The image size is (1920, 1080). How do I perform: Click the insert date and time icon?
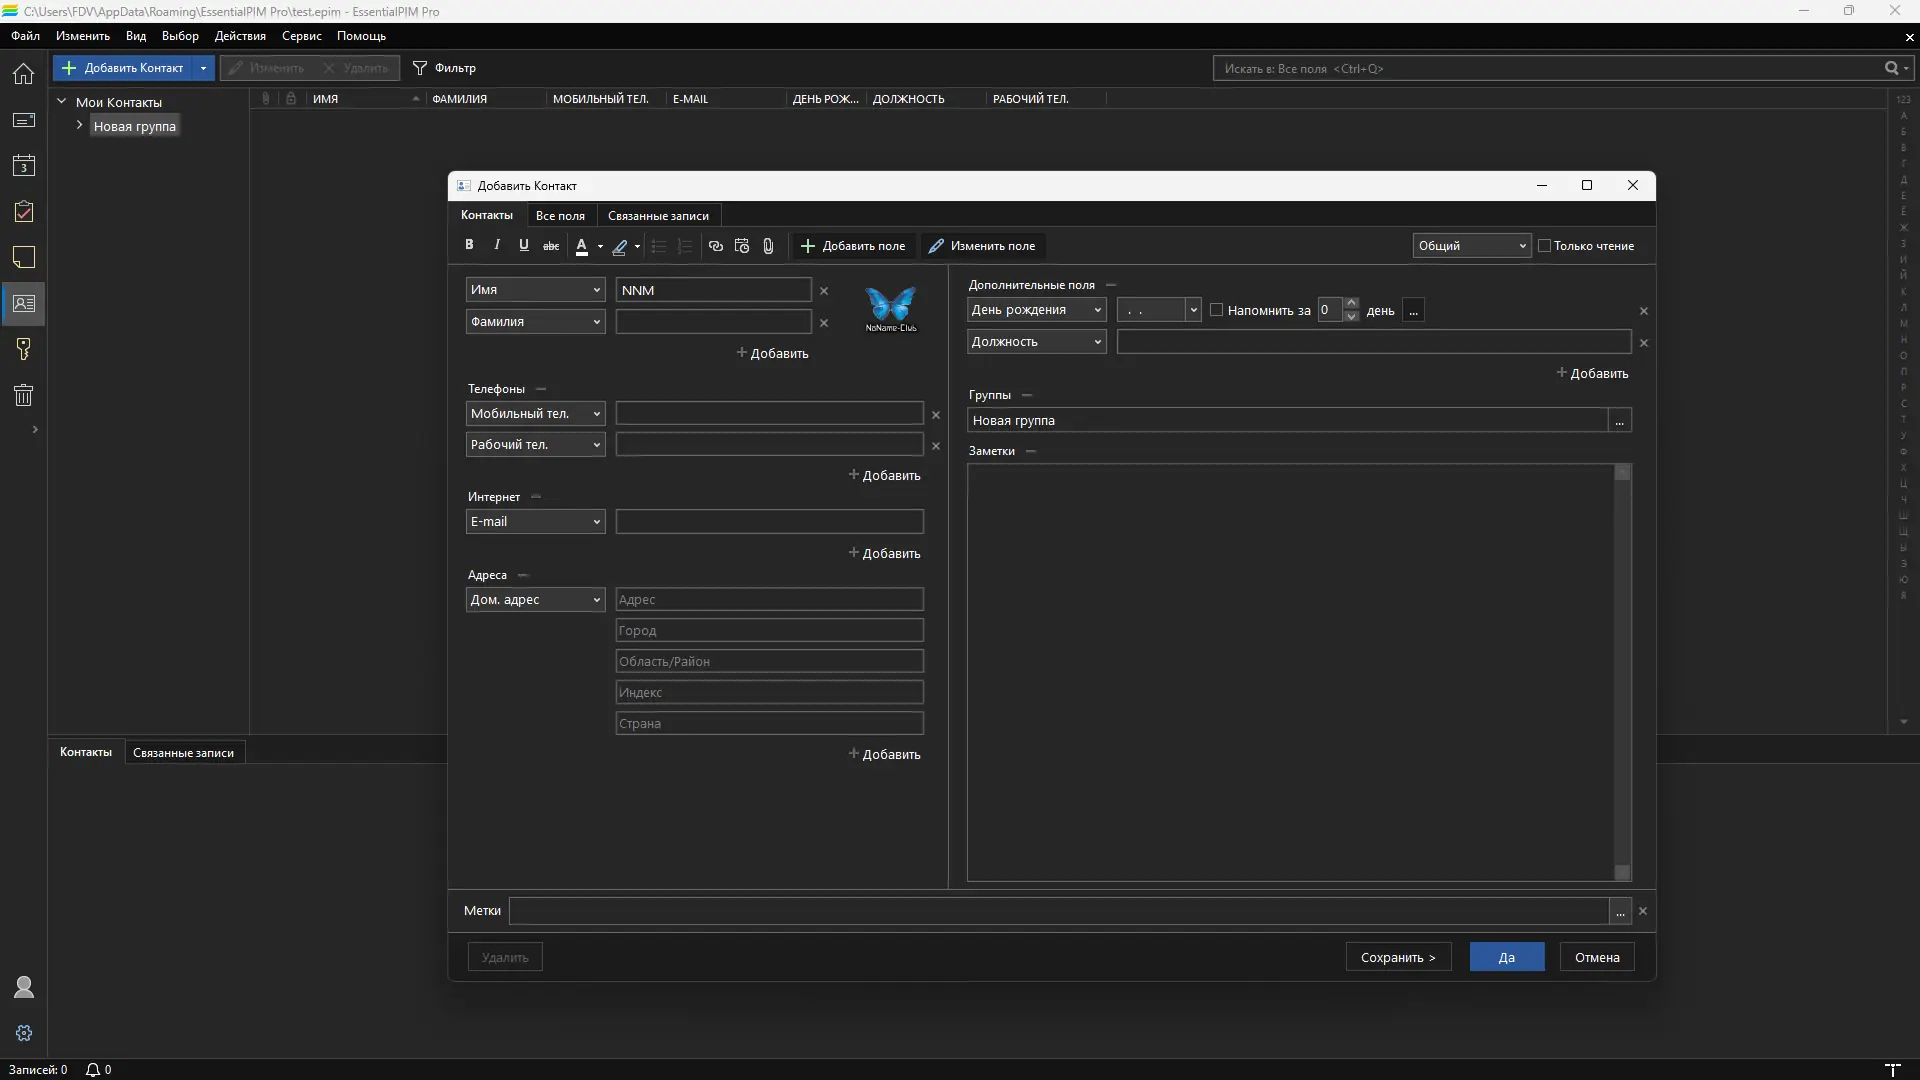click(x=742, y=246)
